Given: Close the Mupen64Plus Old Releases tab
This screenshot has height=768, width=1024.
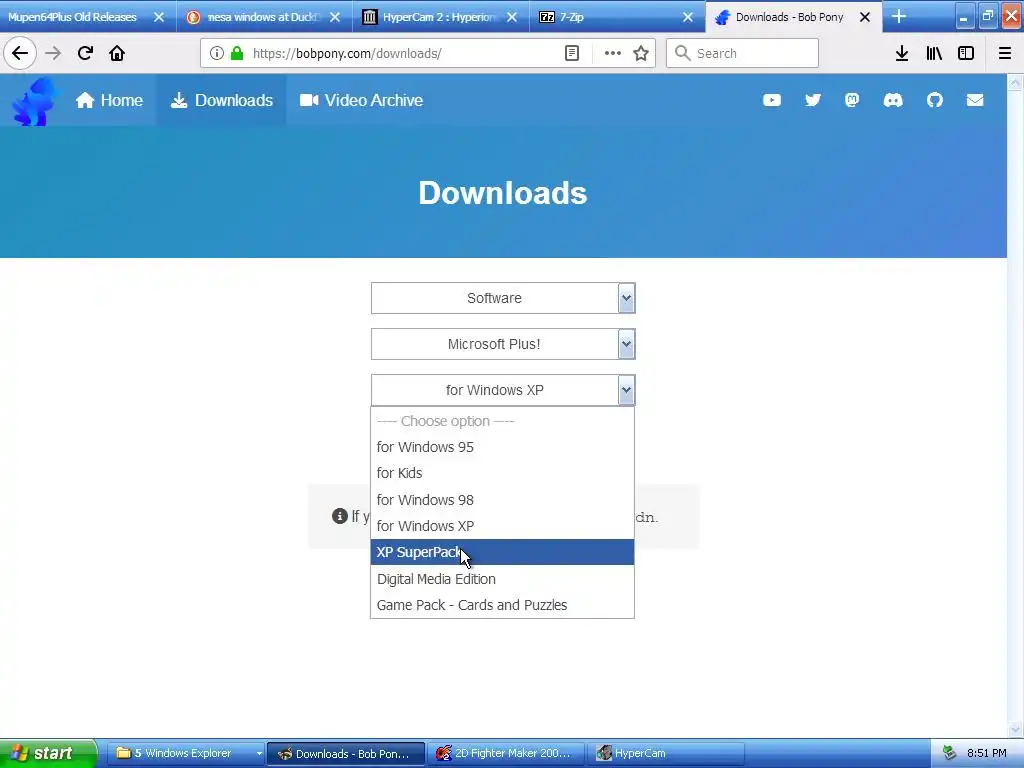Looking at the screenshot, I should tap(159, 17).
